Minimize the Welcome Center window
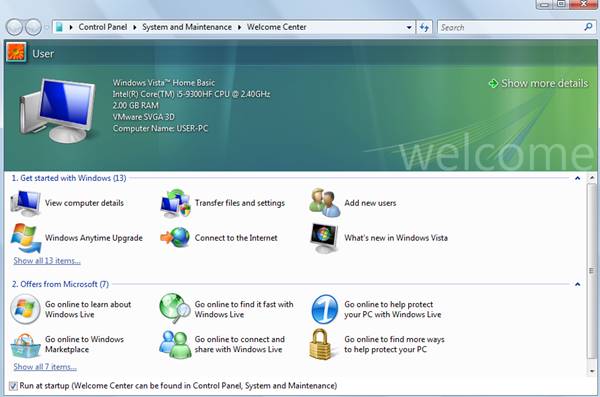The height and width of the screenshot is (397, 600). click(x=545, y=4)
